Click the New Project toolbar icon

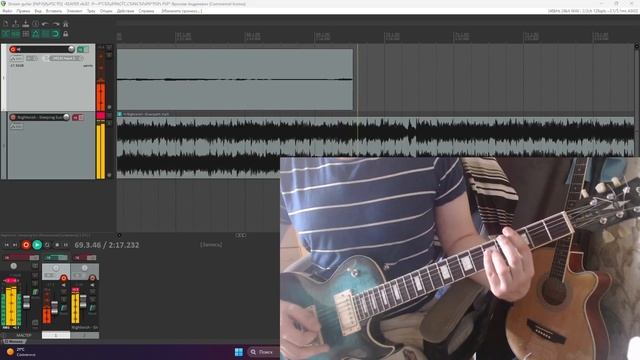pos(5,24)
